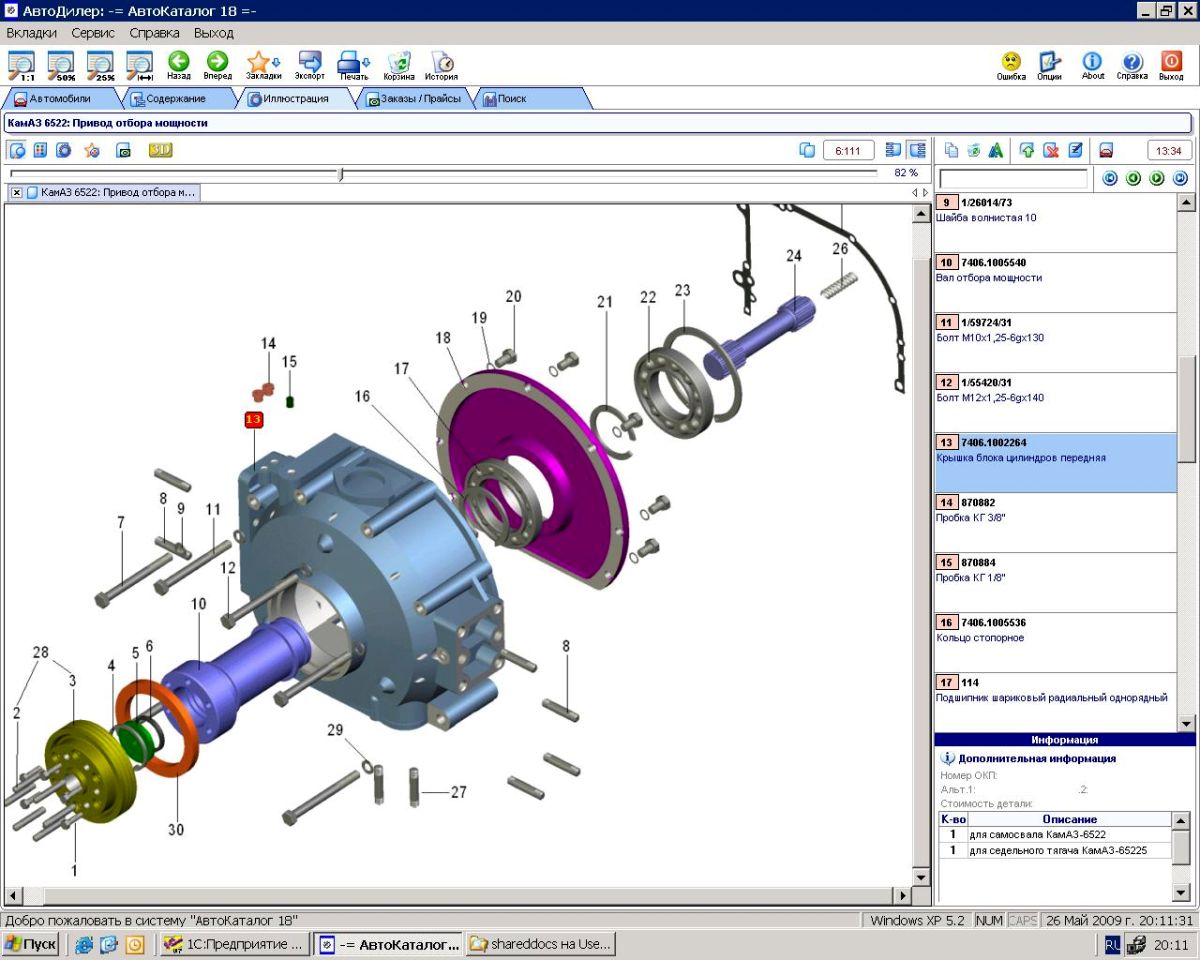Select the Иллюстрация tab
1200x960 pixels.
pos(296,99)
